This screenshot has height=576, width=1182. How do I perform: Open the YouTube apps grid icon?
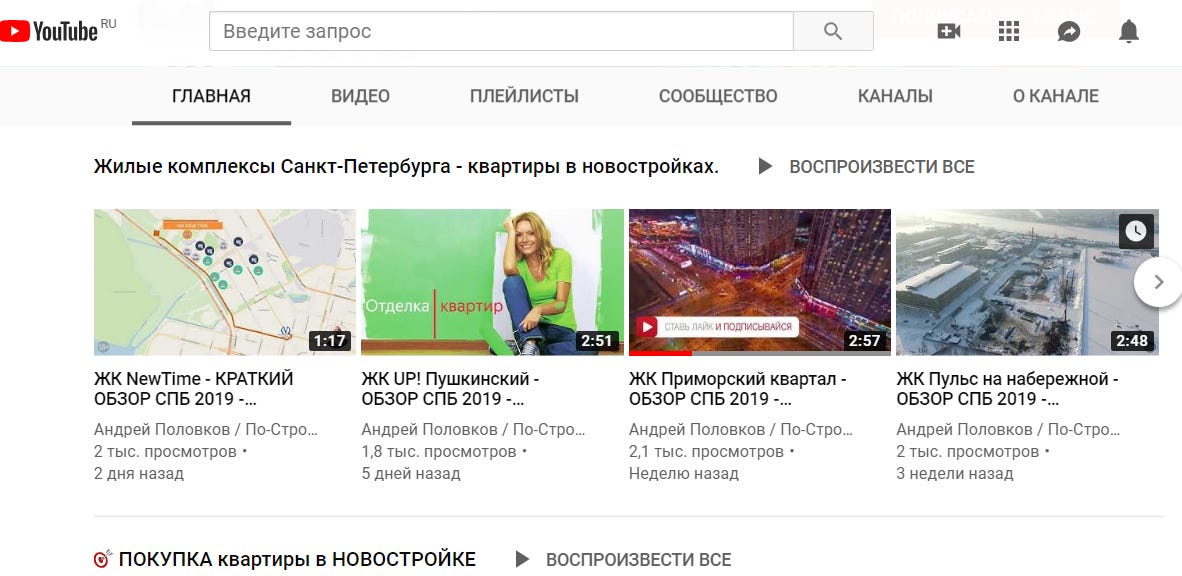tap(1009, 31)
